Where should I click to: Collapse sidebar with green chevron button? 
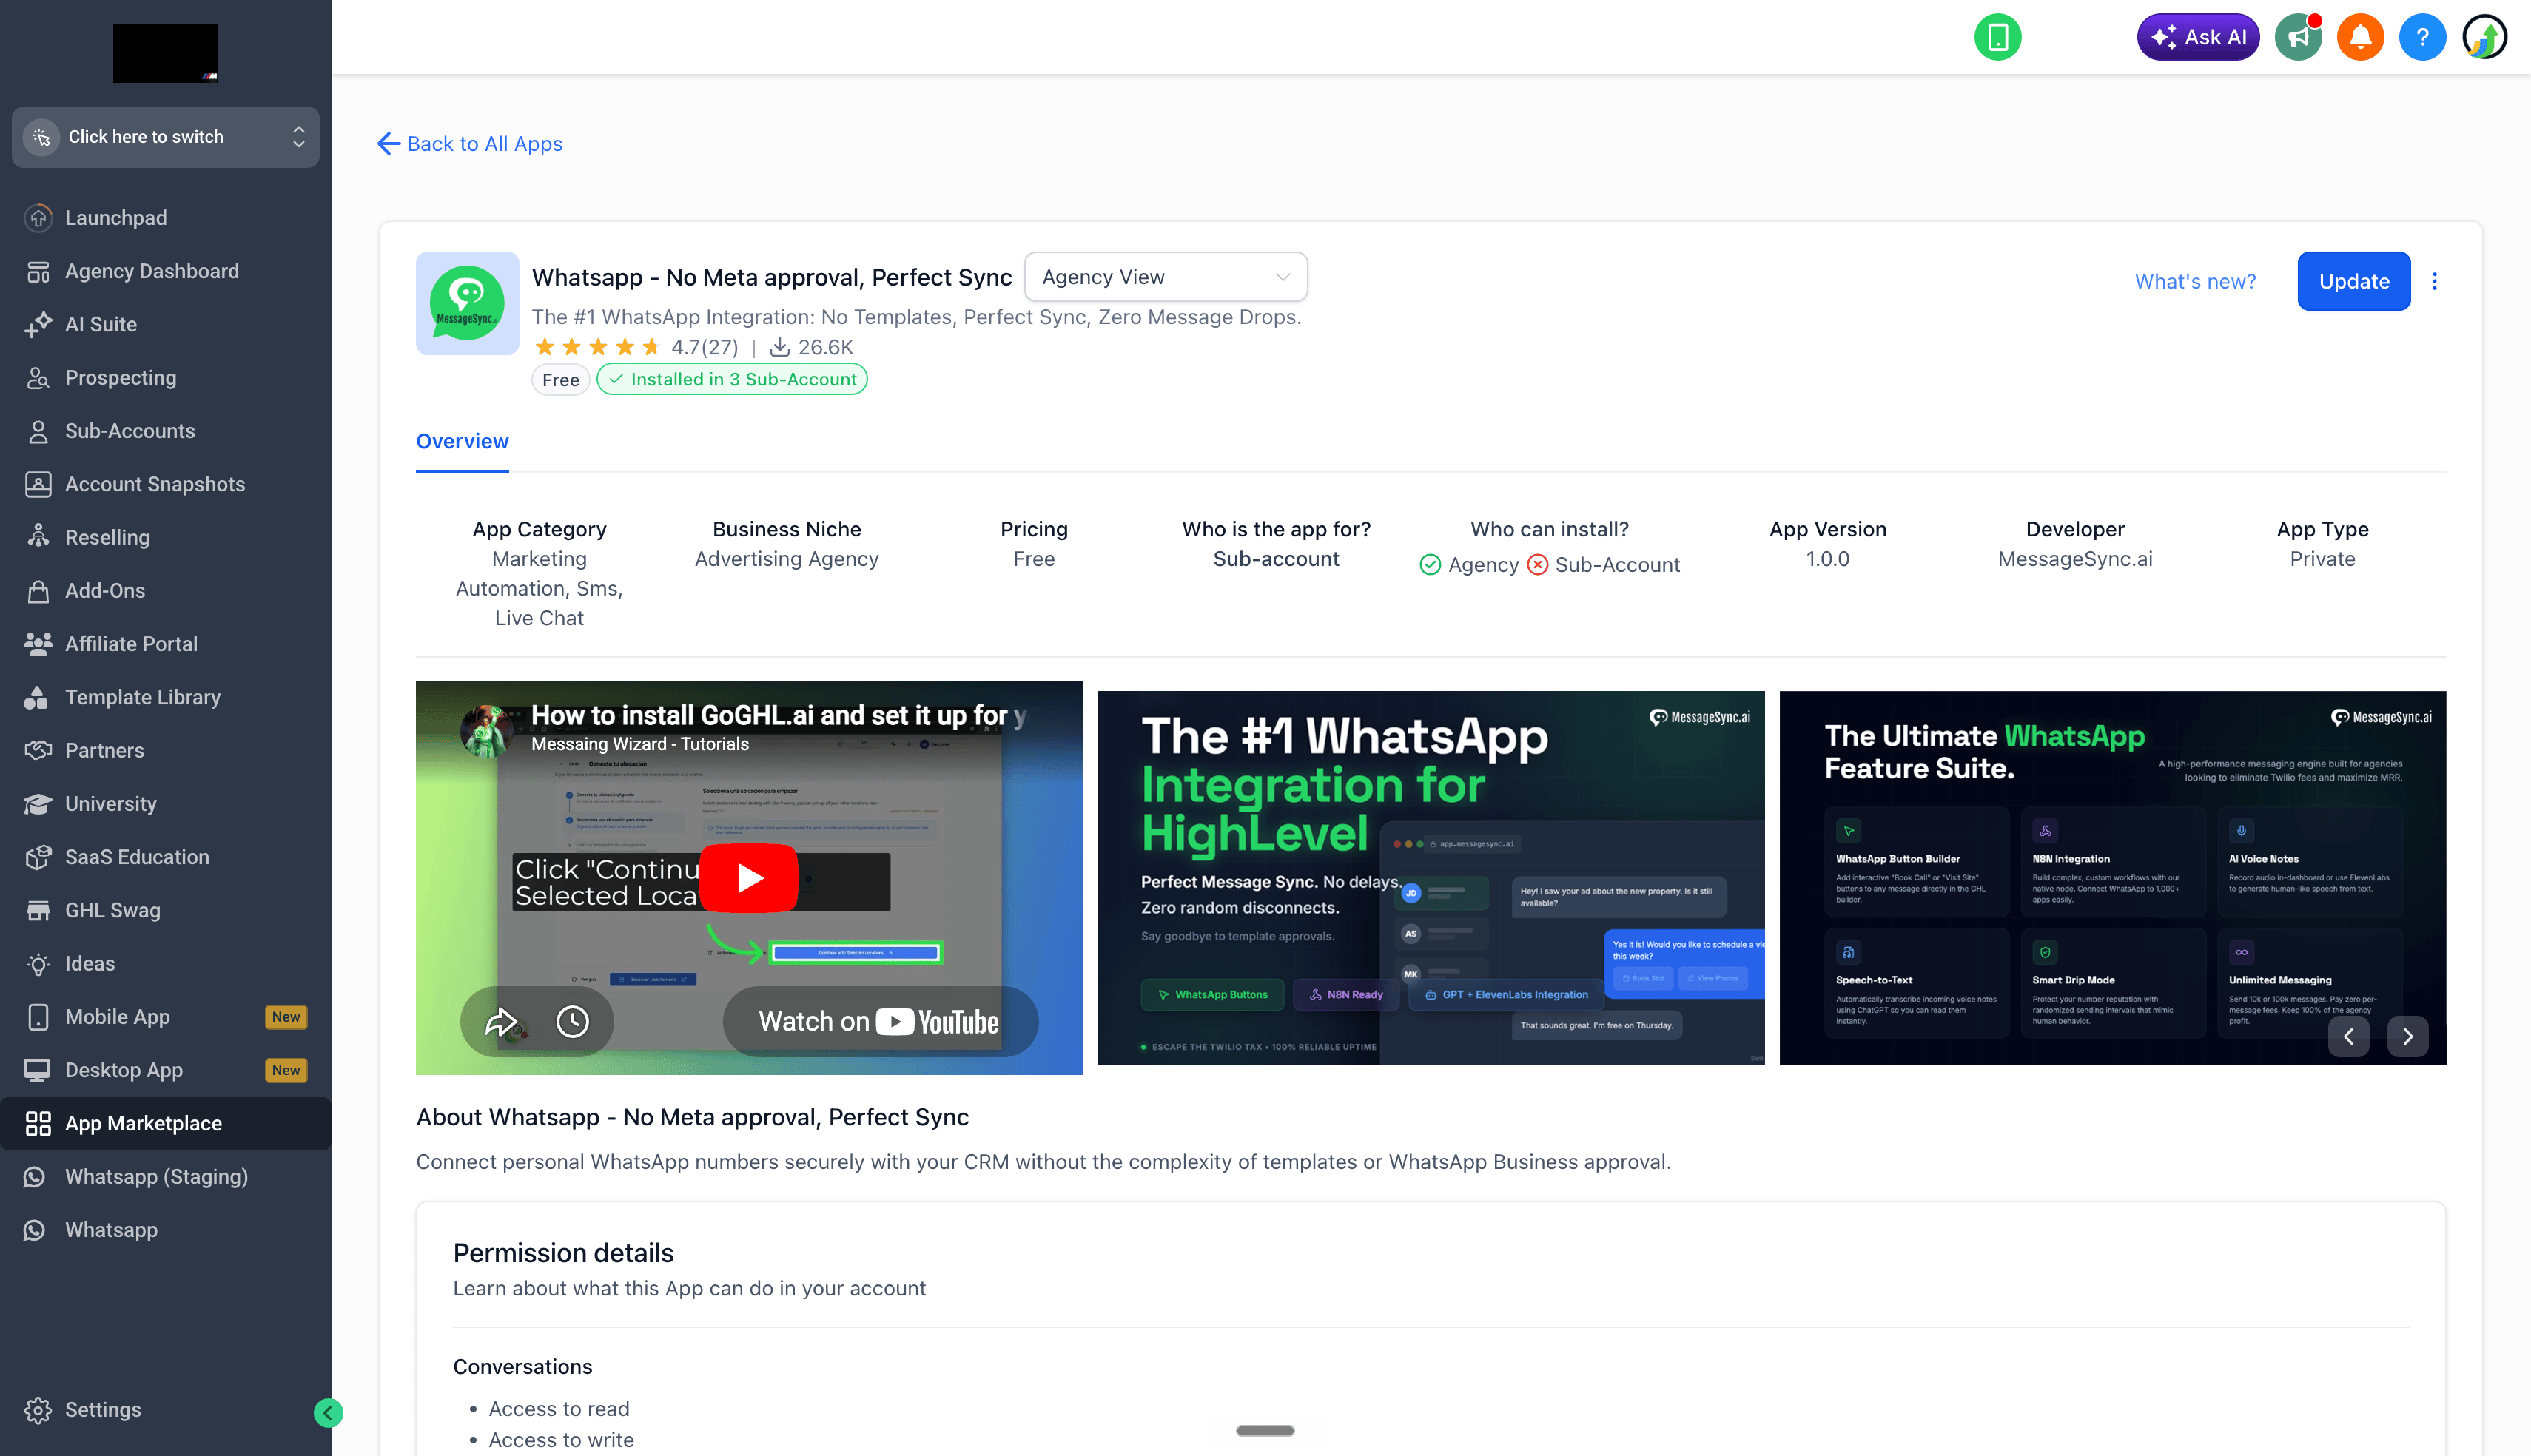point(328,1412)
